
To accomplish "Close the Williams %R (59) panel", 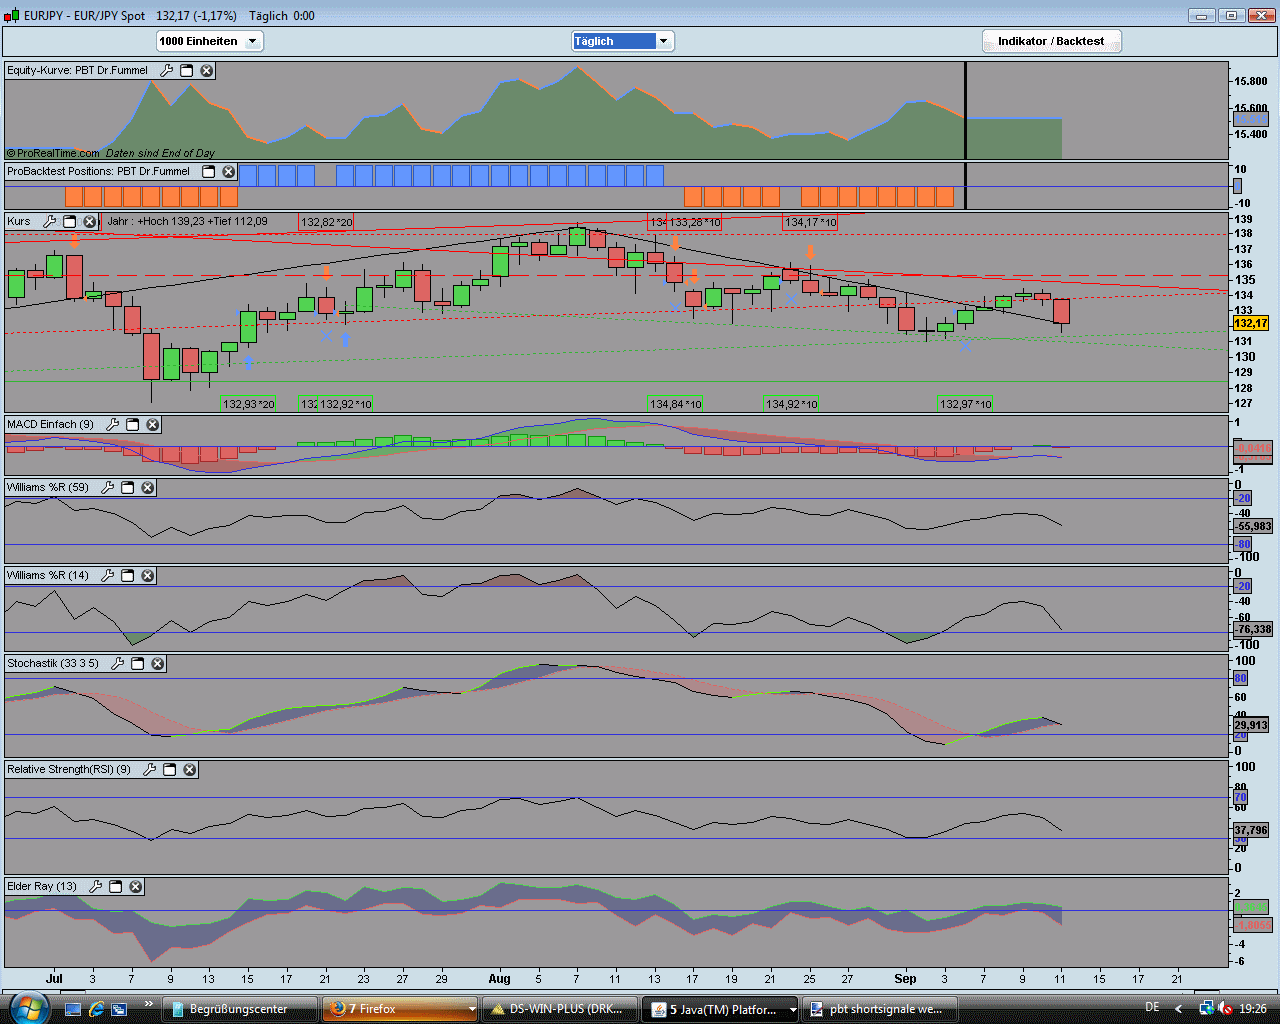I will 148,488.
